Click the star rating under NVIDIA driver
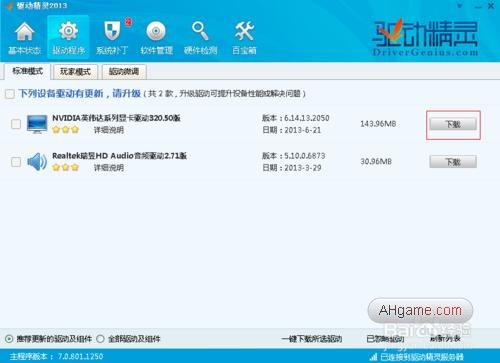This screenshot has width=500, height=363. pyautogui.click(x=65, y=130)
